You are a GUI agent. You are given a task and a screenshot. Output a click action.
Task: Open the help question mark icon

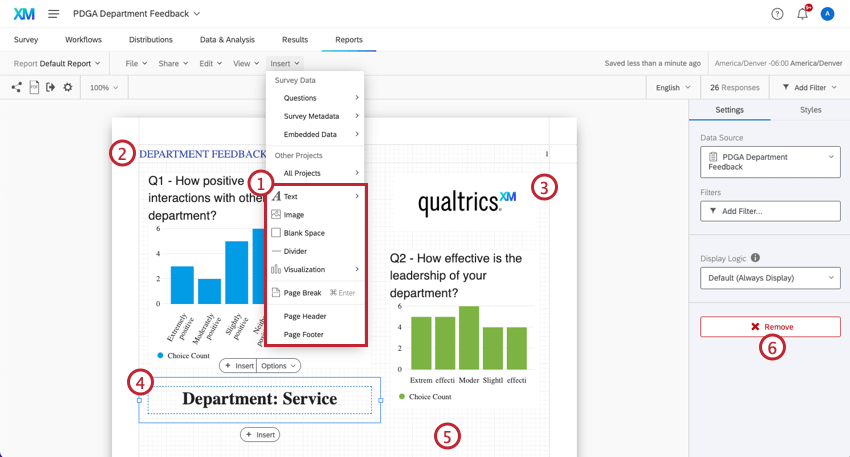[x=777, y=14]
